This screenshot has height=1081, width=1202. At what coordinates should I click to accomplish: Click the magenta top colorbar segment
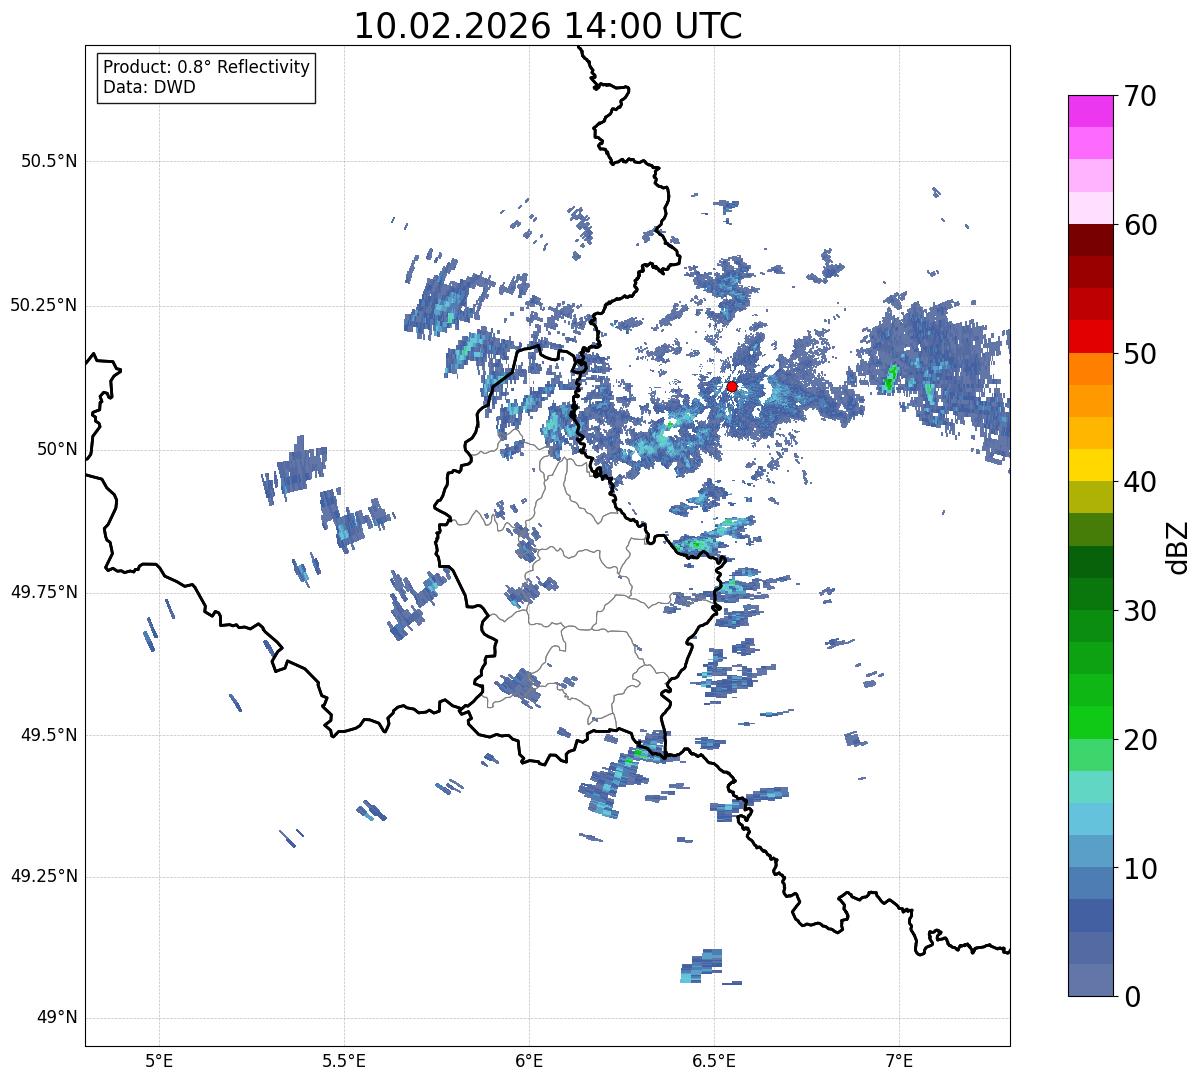coord(1090,111)
